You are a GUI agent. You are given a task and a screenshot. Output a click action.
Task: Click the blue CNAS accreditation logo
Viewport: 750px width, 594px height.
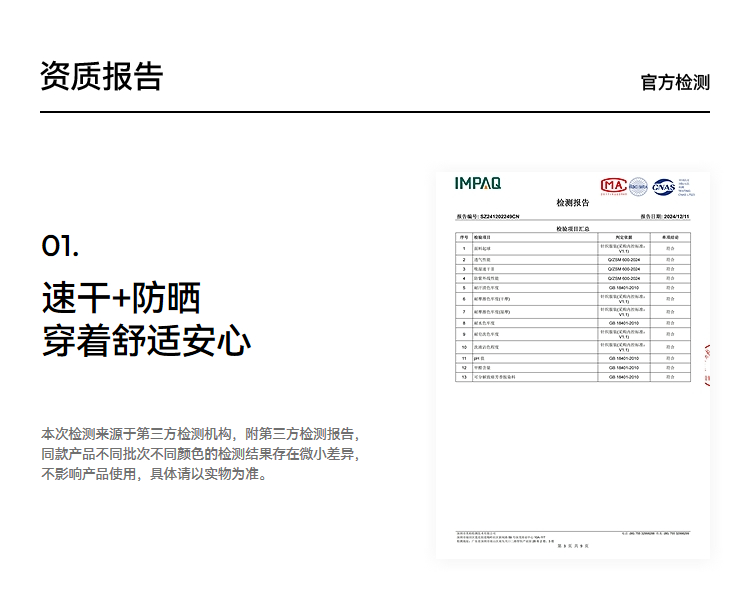click(x=664, y=186)
